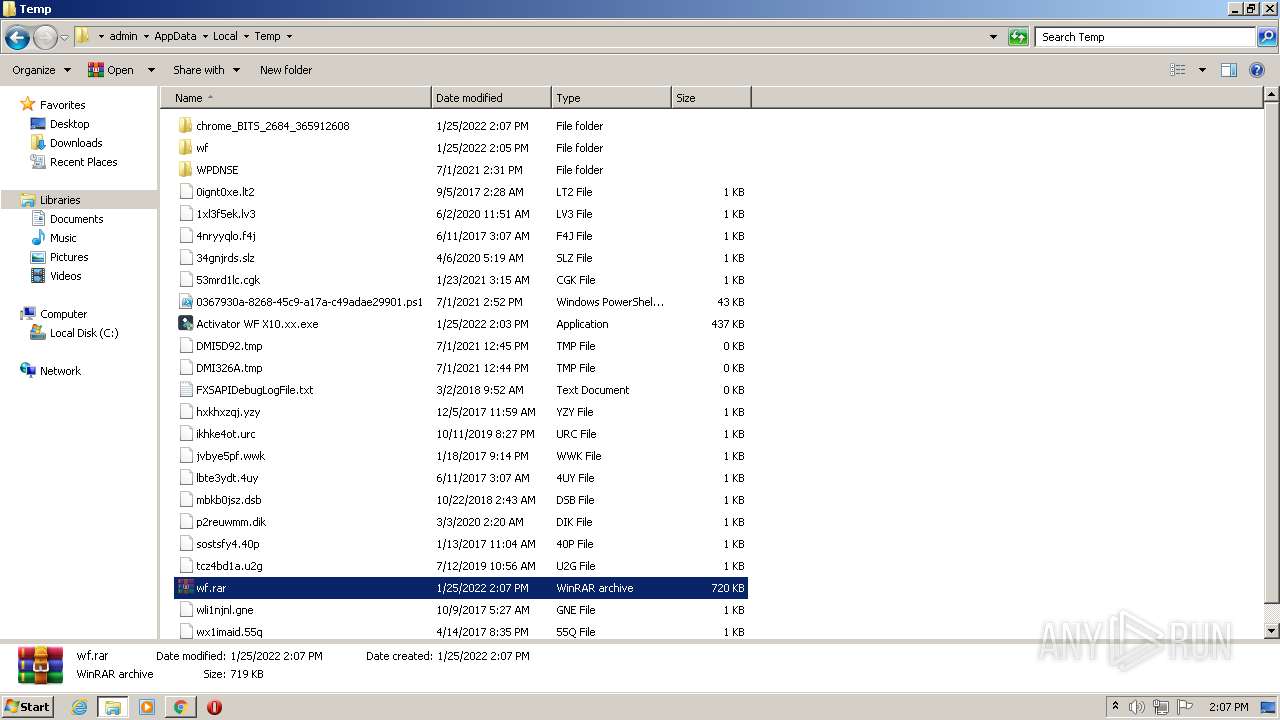Select file 4nryyqlo.f4j
The width and height of the screenshot is (1280, 720).
tap(226, 236)
